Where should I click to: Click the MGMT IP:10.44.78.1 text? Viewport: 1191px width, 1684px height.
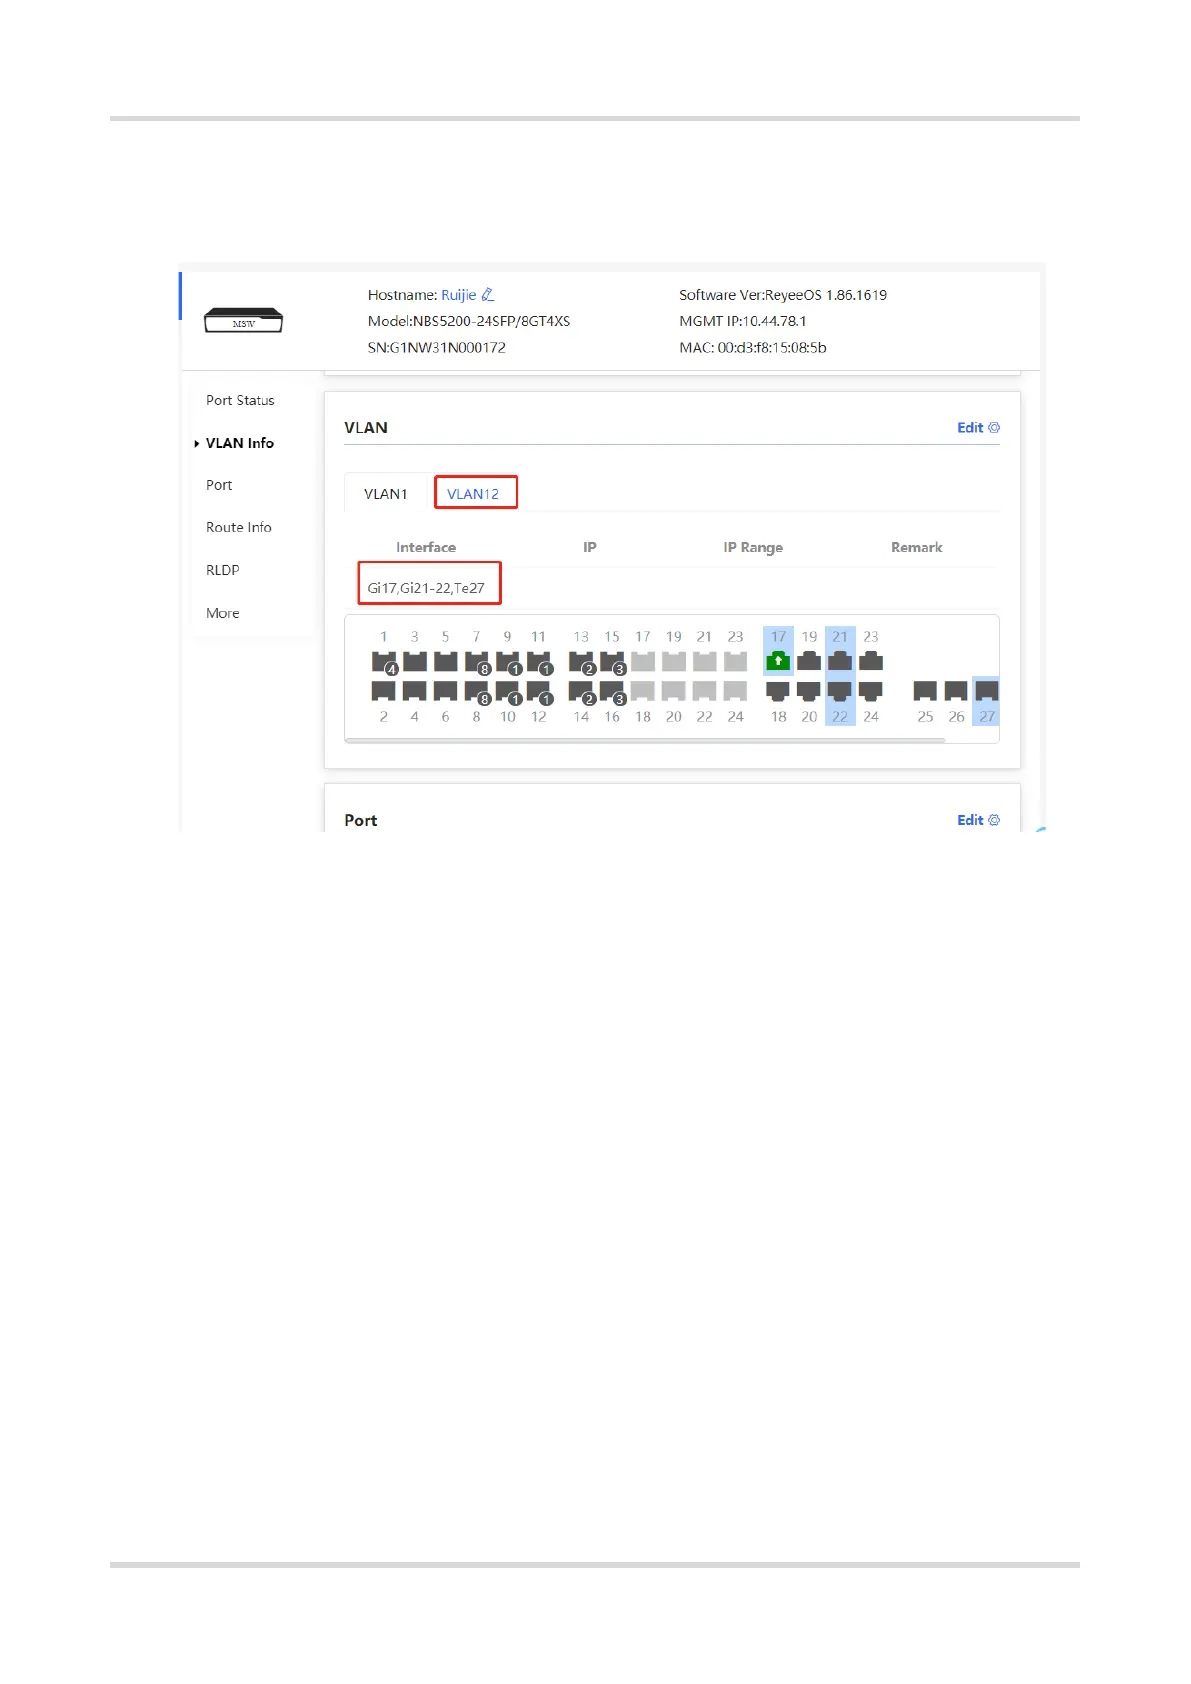[743, 321]
